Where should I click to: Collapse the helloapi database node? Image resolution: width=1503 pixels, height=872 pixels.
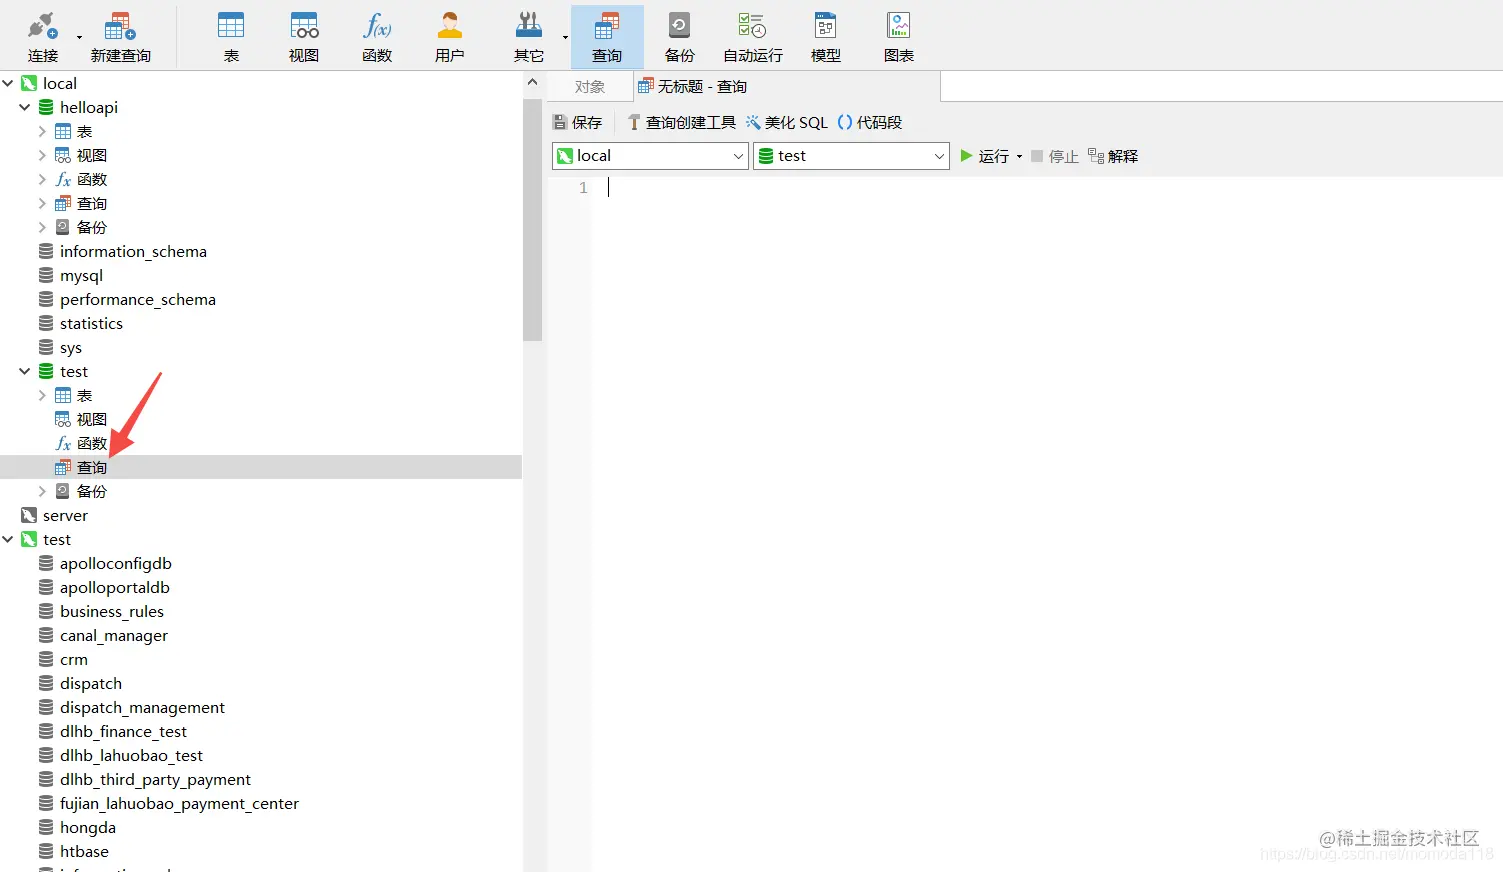pos(25,107)
